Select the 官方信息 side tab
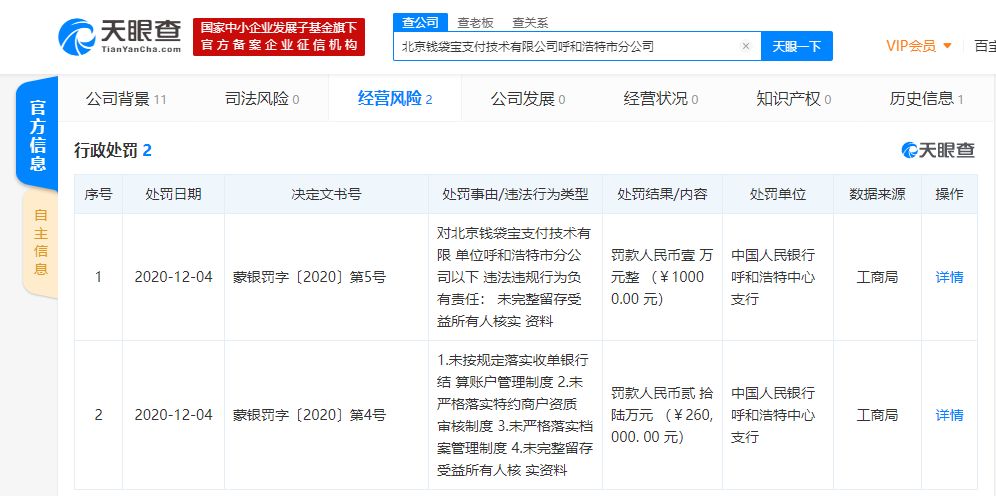This screenshot has height=496, width=996. pyautogui.click(x=38, y=135)
